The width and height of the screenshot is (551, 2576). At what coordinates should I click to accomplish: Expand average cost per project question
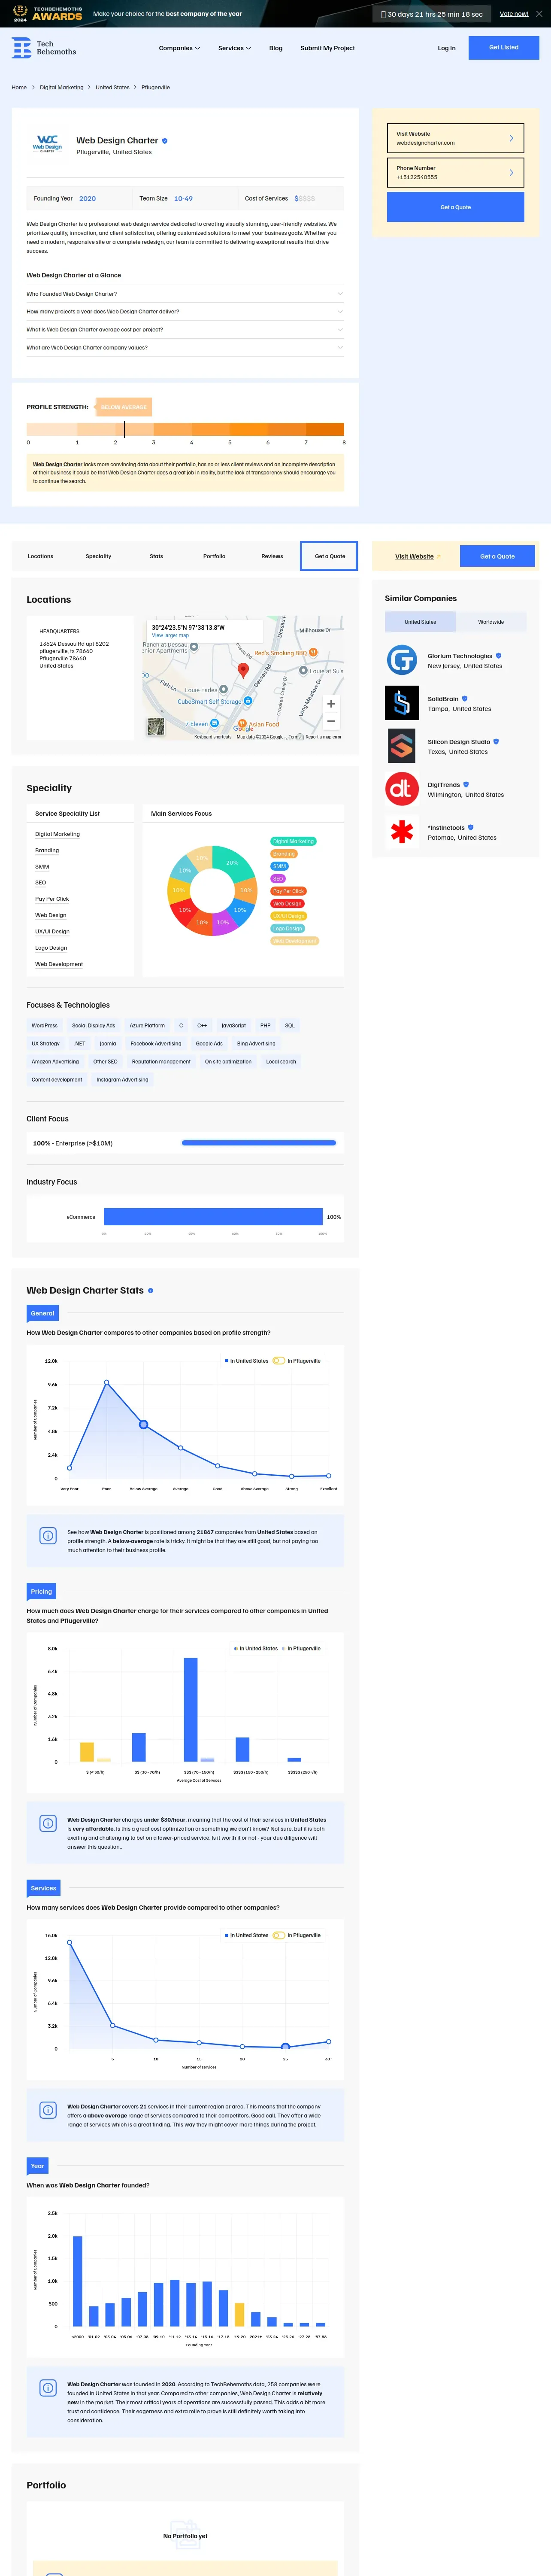click(185, 330)
